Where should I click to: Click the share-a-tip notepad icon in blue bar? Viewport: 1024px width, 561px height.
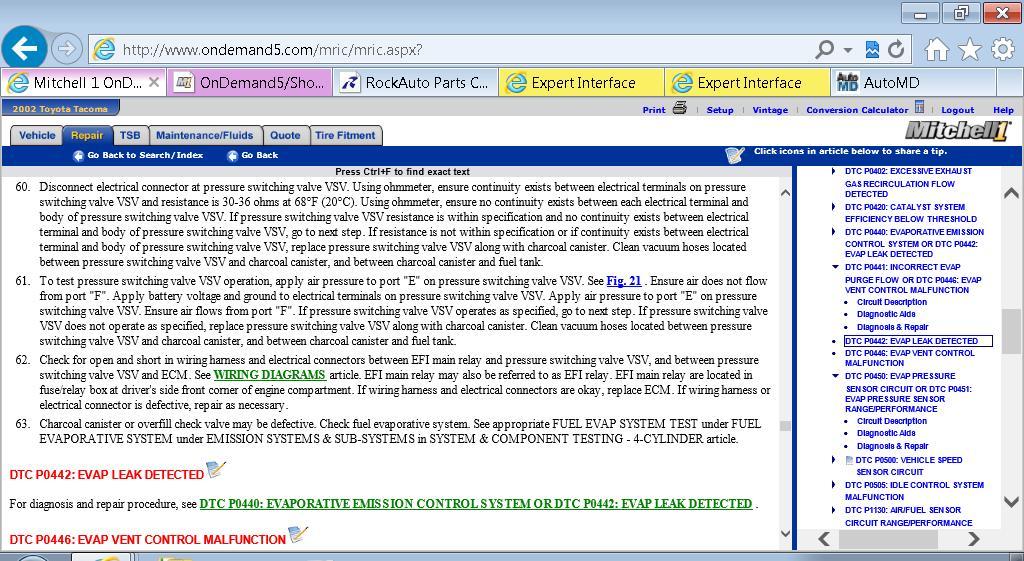coord(735,155)
